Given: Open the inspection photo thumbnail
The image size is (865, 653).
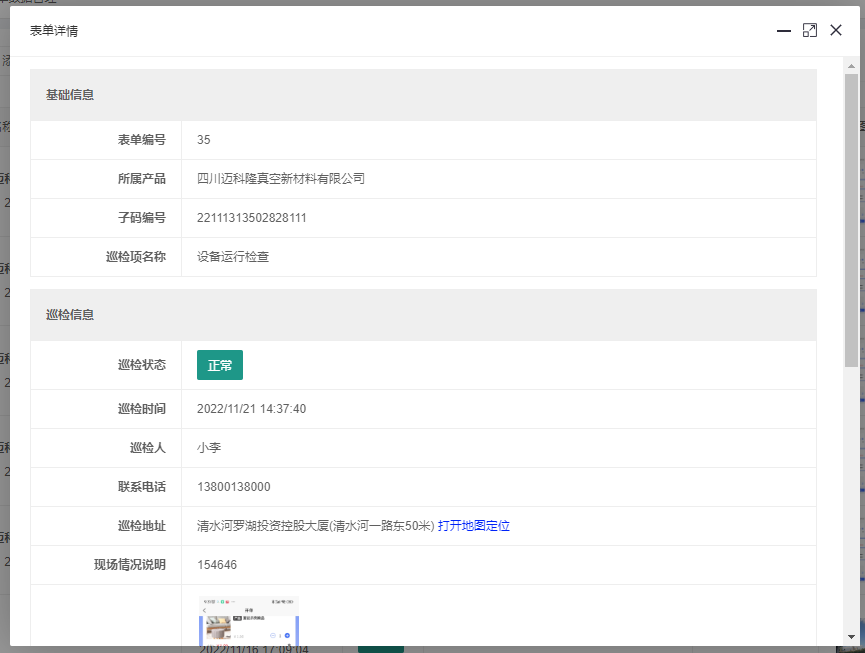Looking at the screenshot, I should 248,622.
